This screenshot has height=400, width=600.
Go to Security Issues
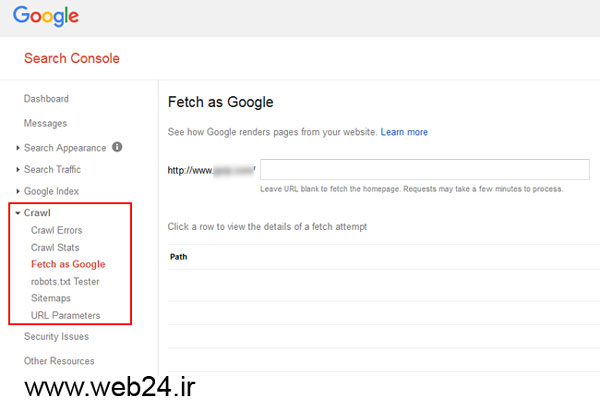56,336
